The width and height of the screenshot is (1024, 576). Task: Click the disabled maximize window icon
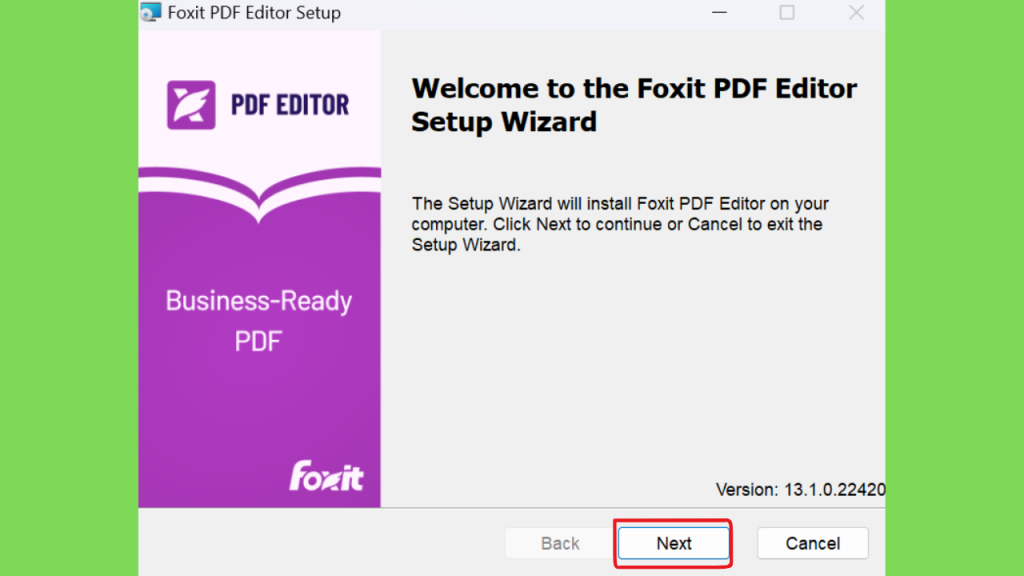pyautogui.click(x=787, y=12)
